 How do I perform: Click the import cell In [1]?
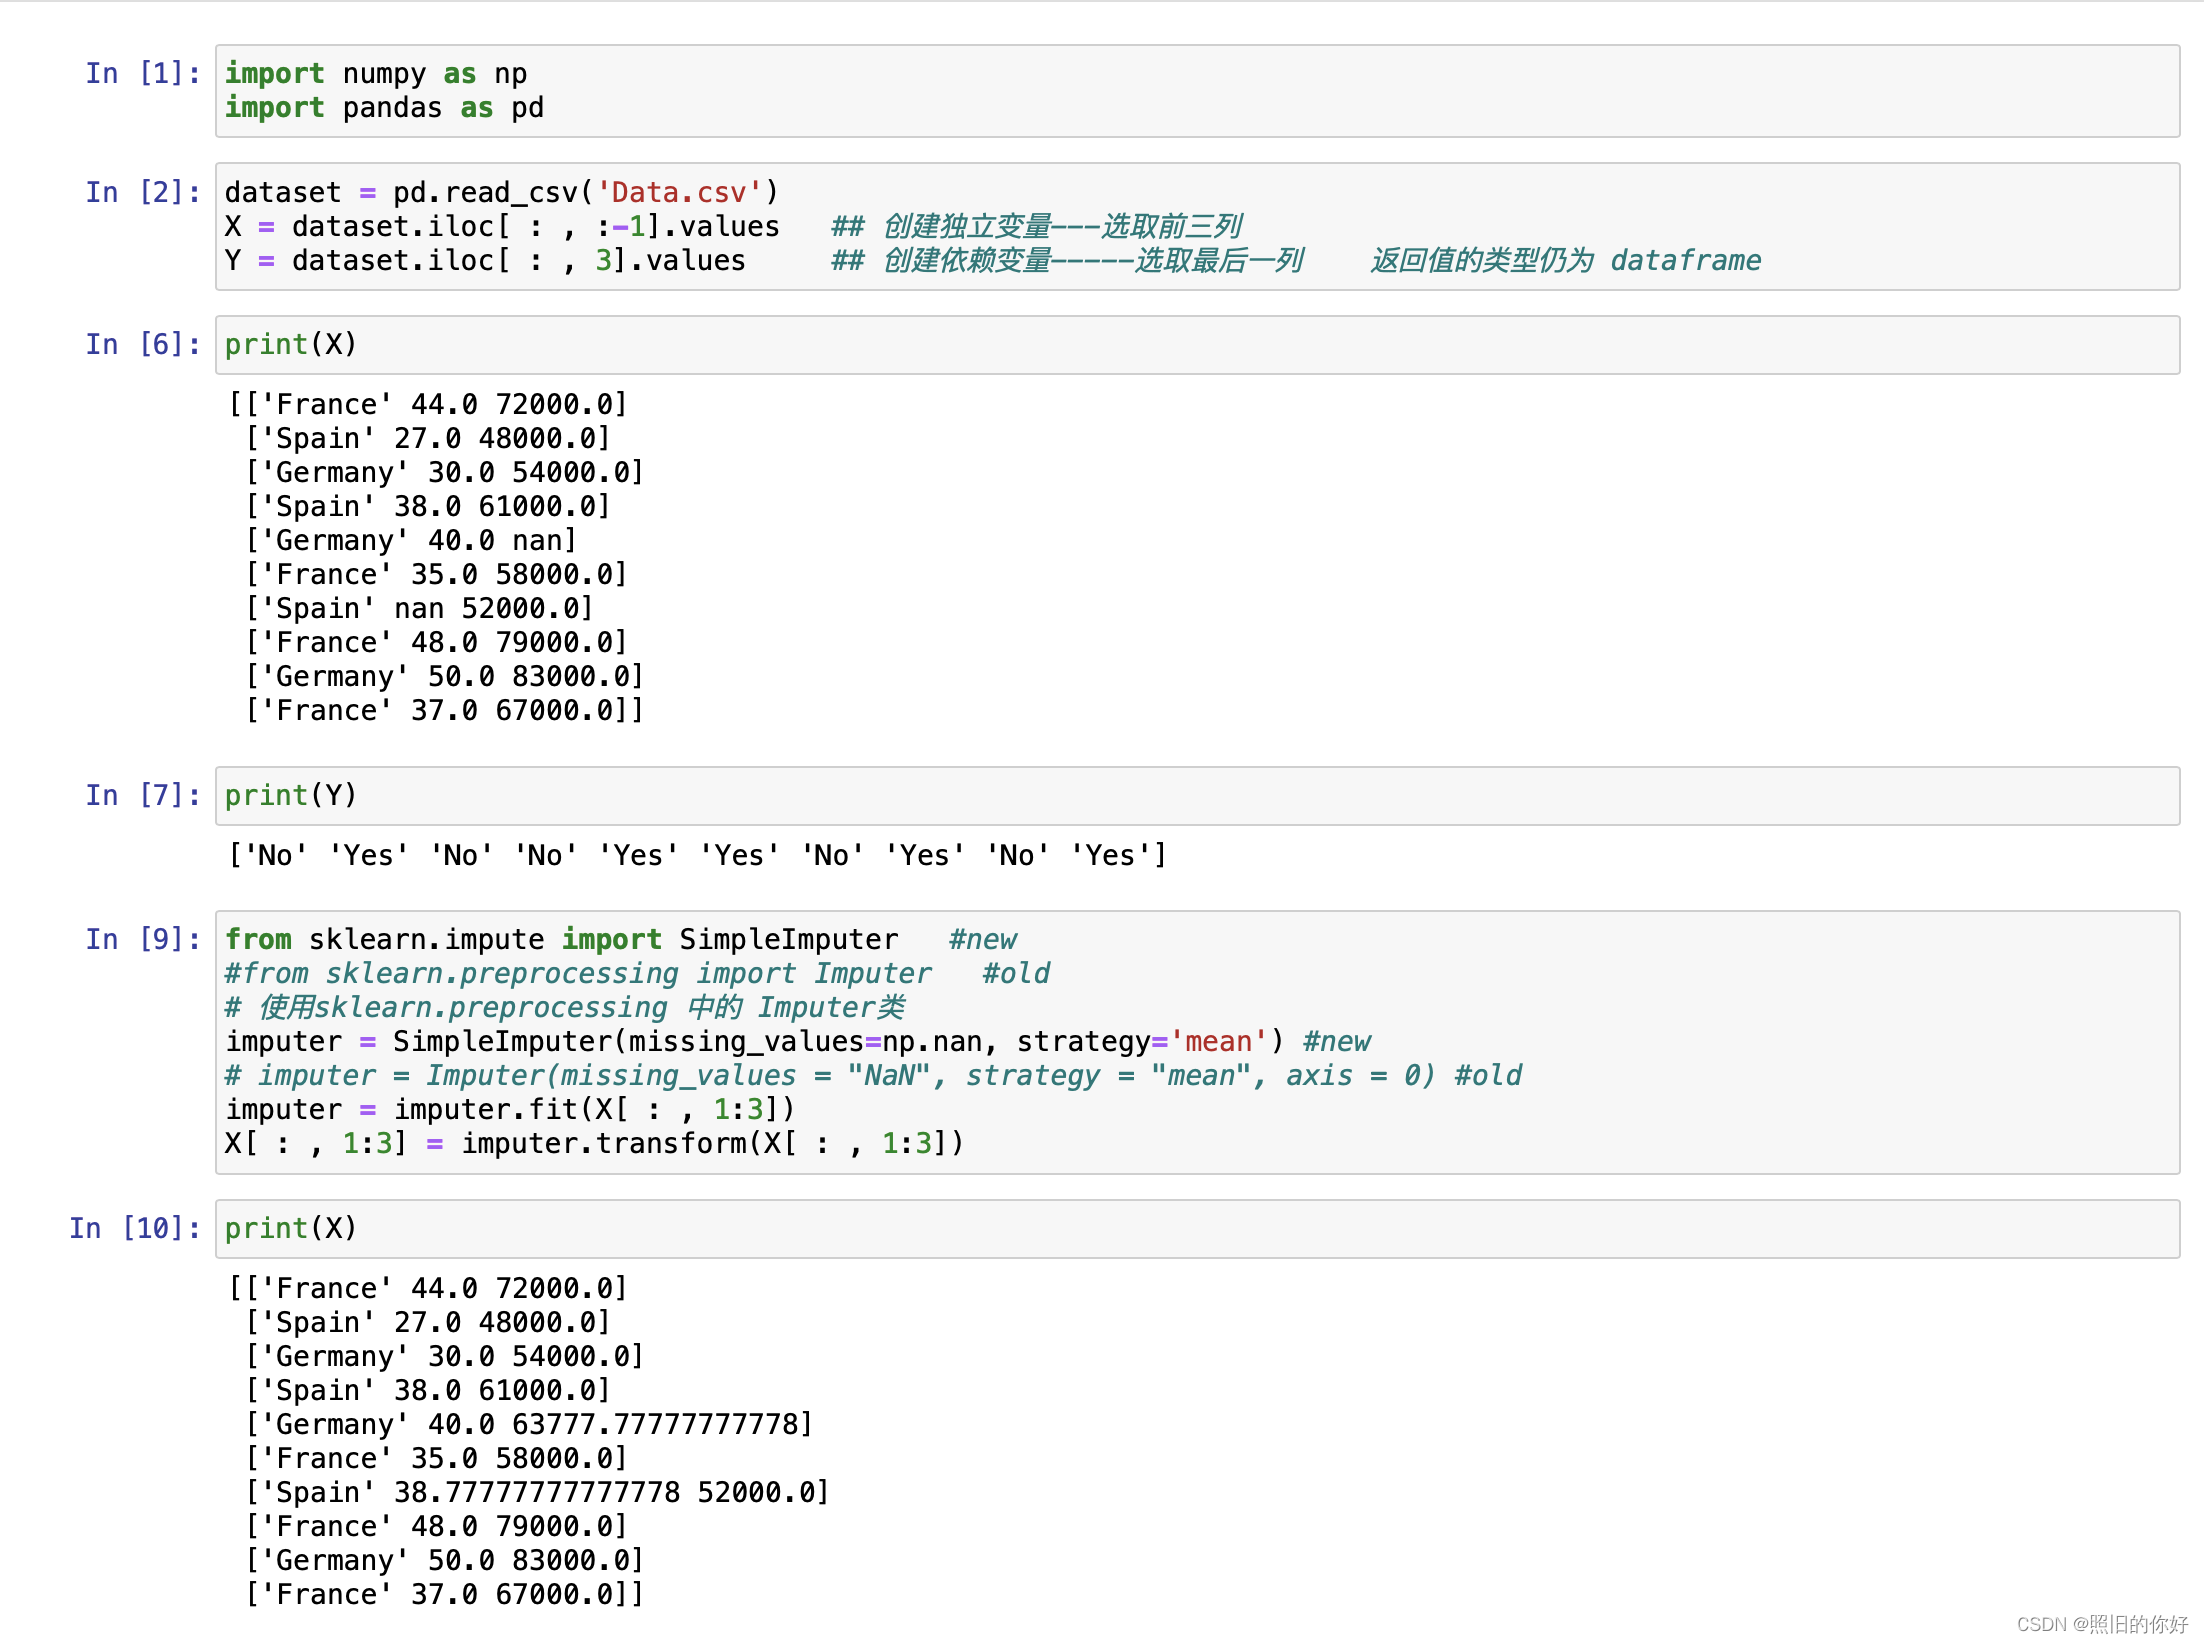pos(1197,91)
